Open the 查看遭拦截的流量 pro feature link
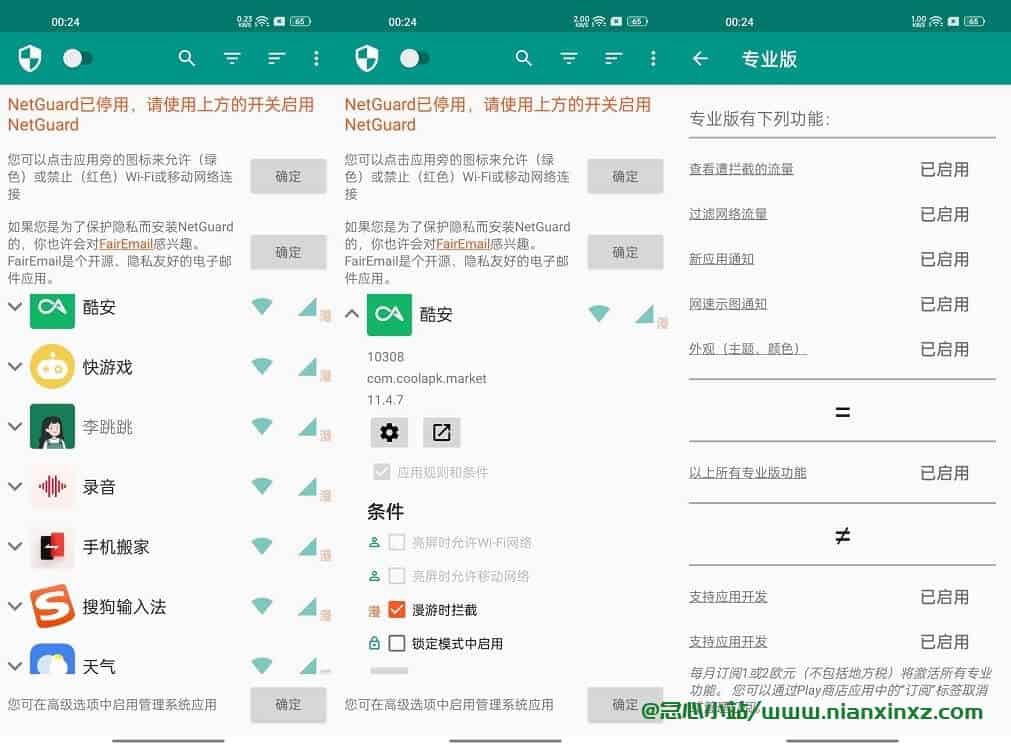Viewport: 1011px width, 749px height. point(741,170)
